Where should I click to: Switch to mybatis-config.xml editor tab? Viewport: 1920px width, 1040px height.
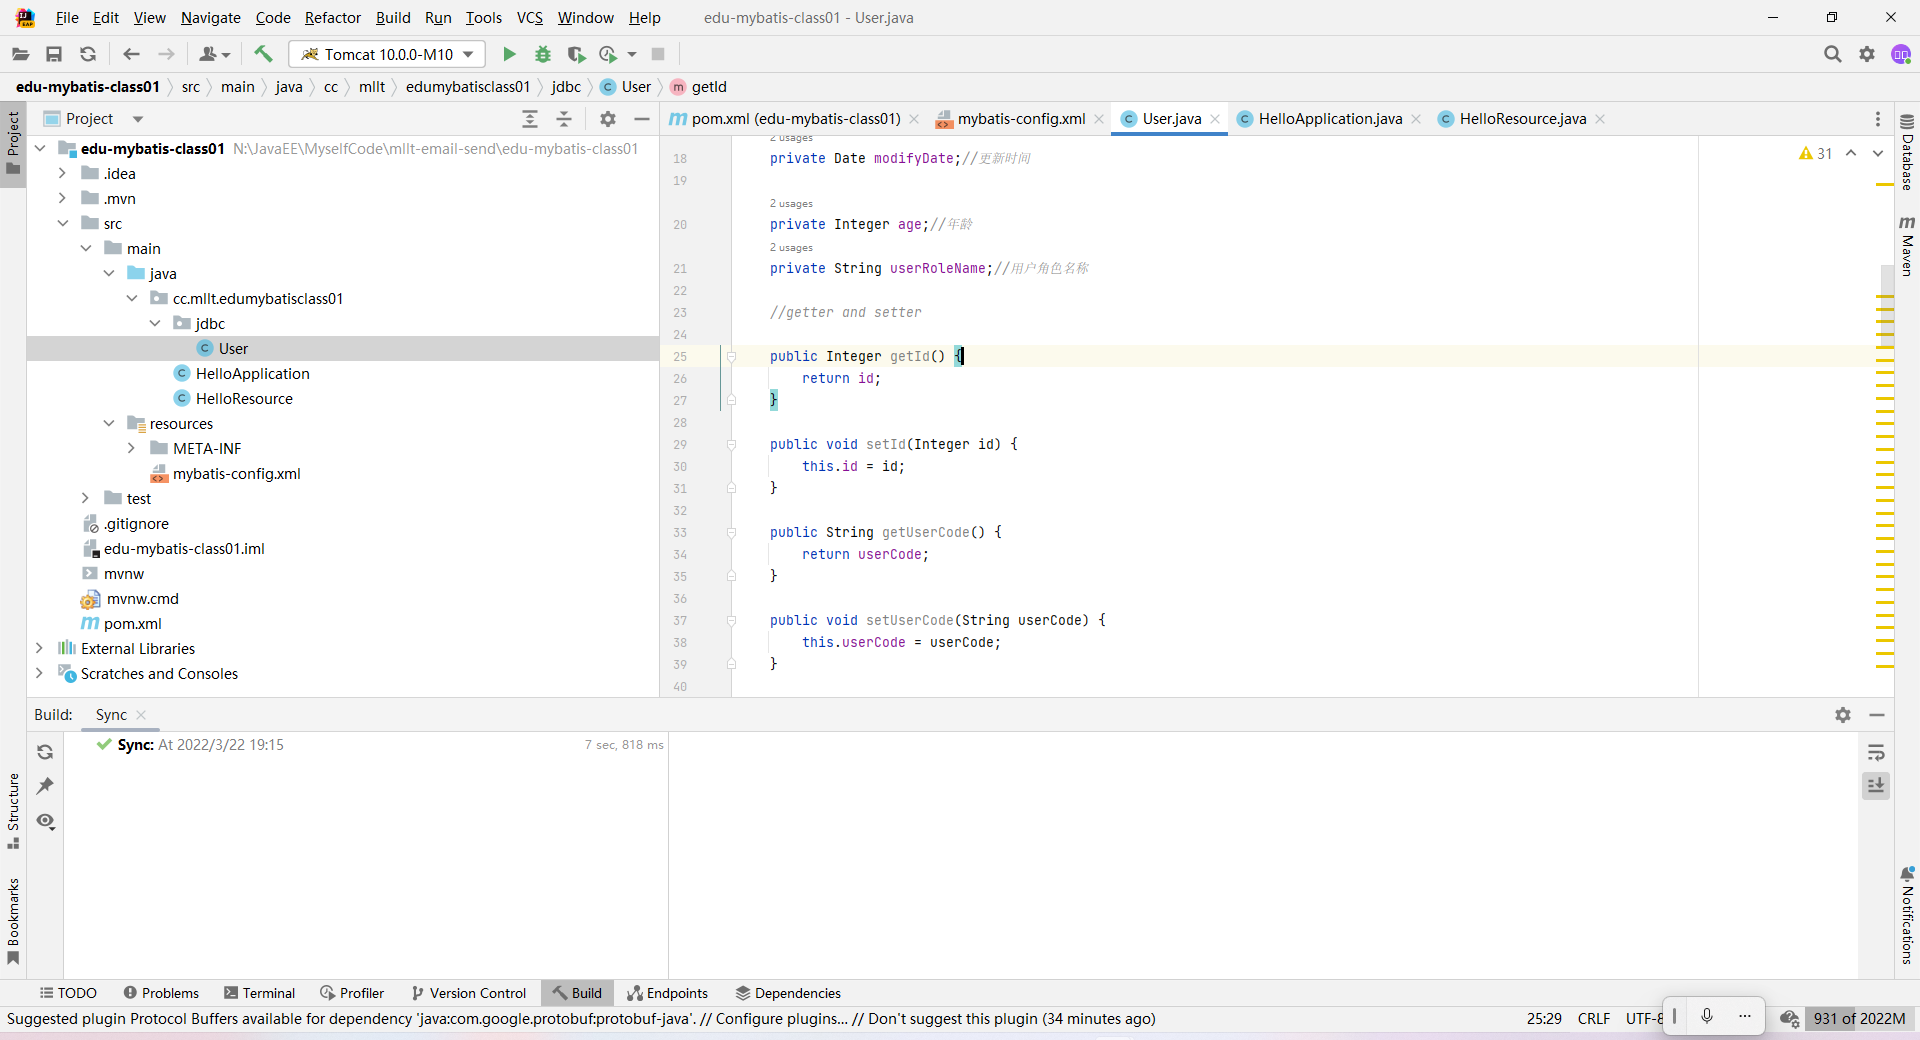tap(1021, 119)
